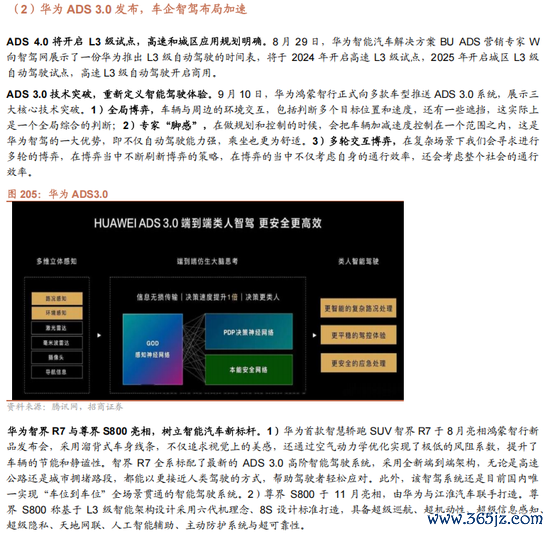Click the bold phrase 专家“脚感”
This screenshot has width=550, height=534.
(x=168, y=125)
